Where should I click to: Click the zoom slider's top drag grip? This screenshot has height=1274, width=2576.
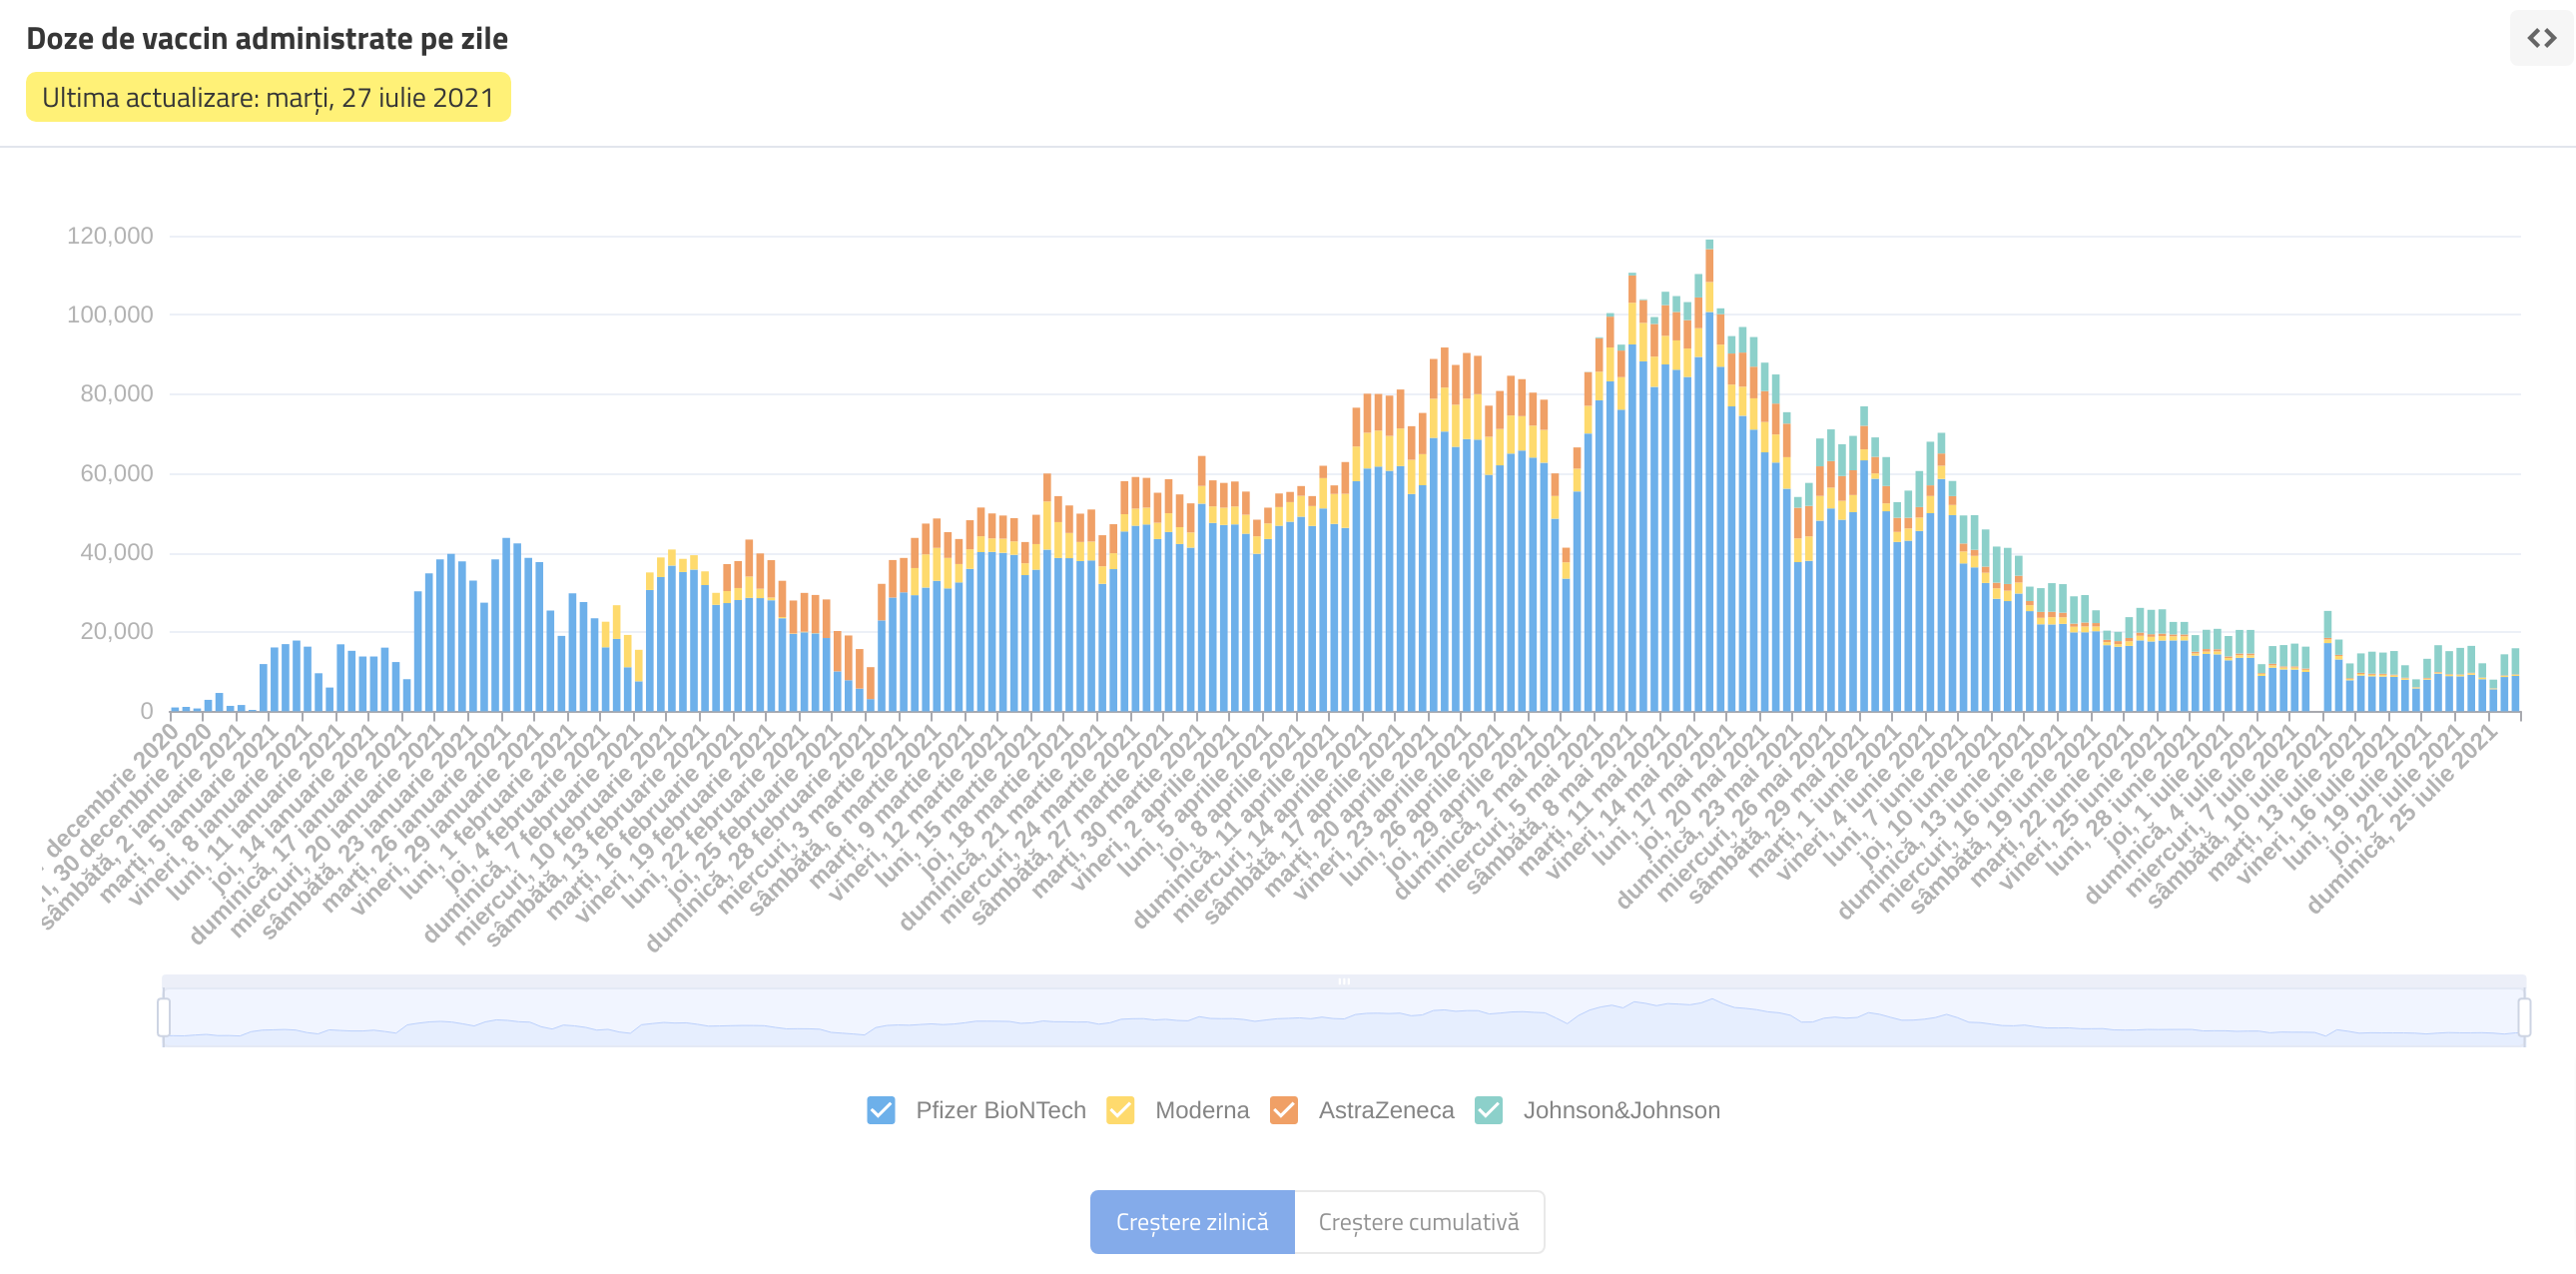[x=1344, y=981]
